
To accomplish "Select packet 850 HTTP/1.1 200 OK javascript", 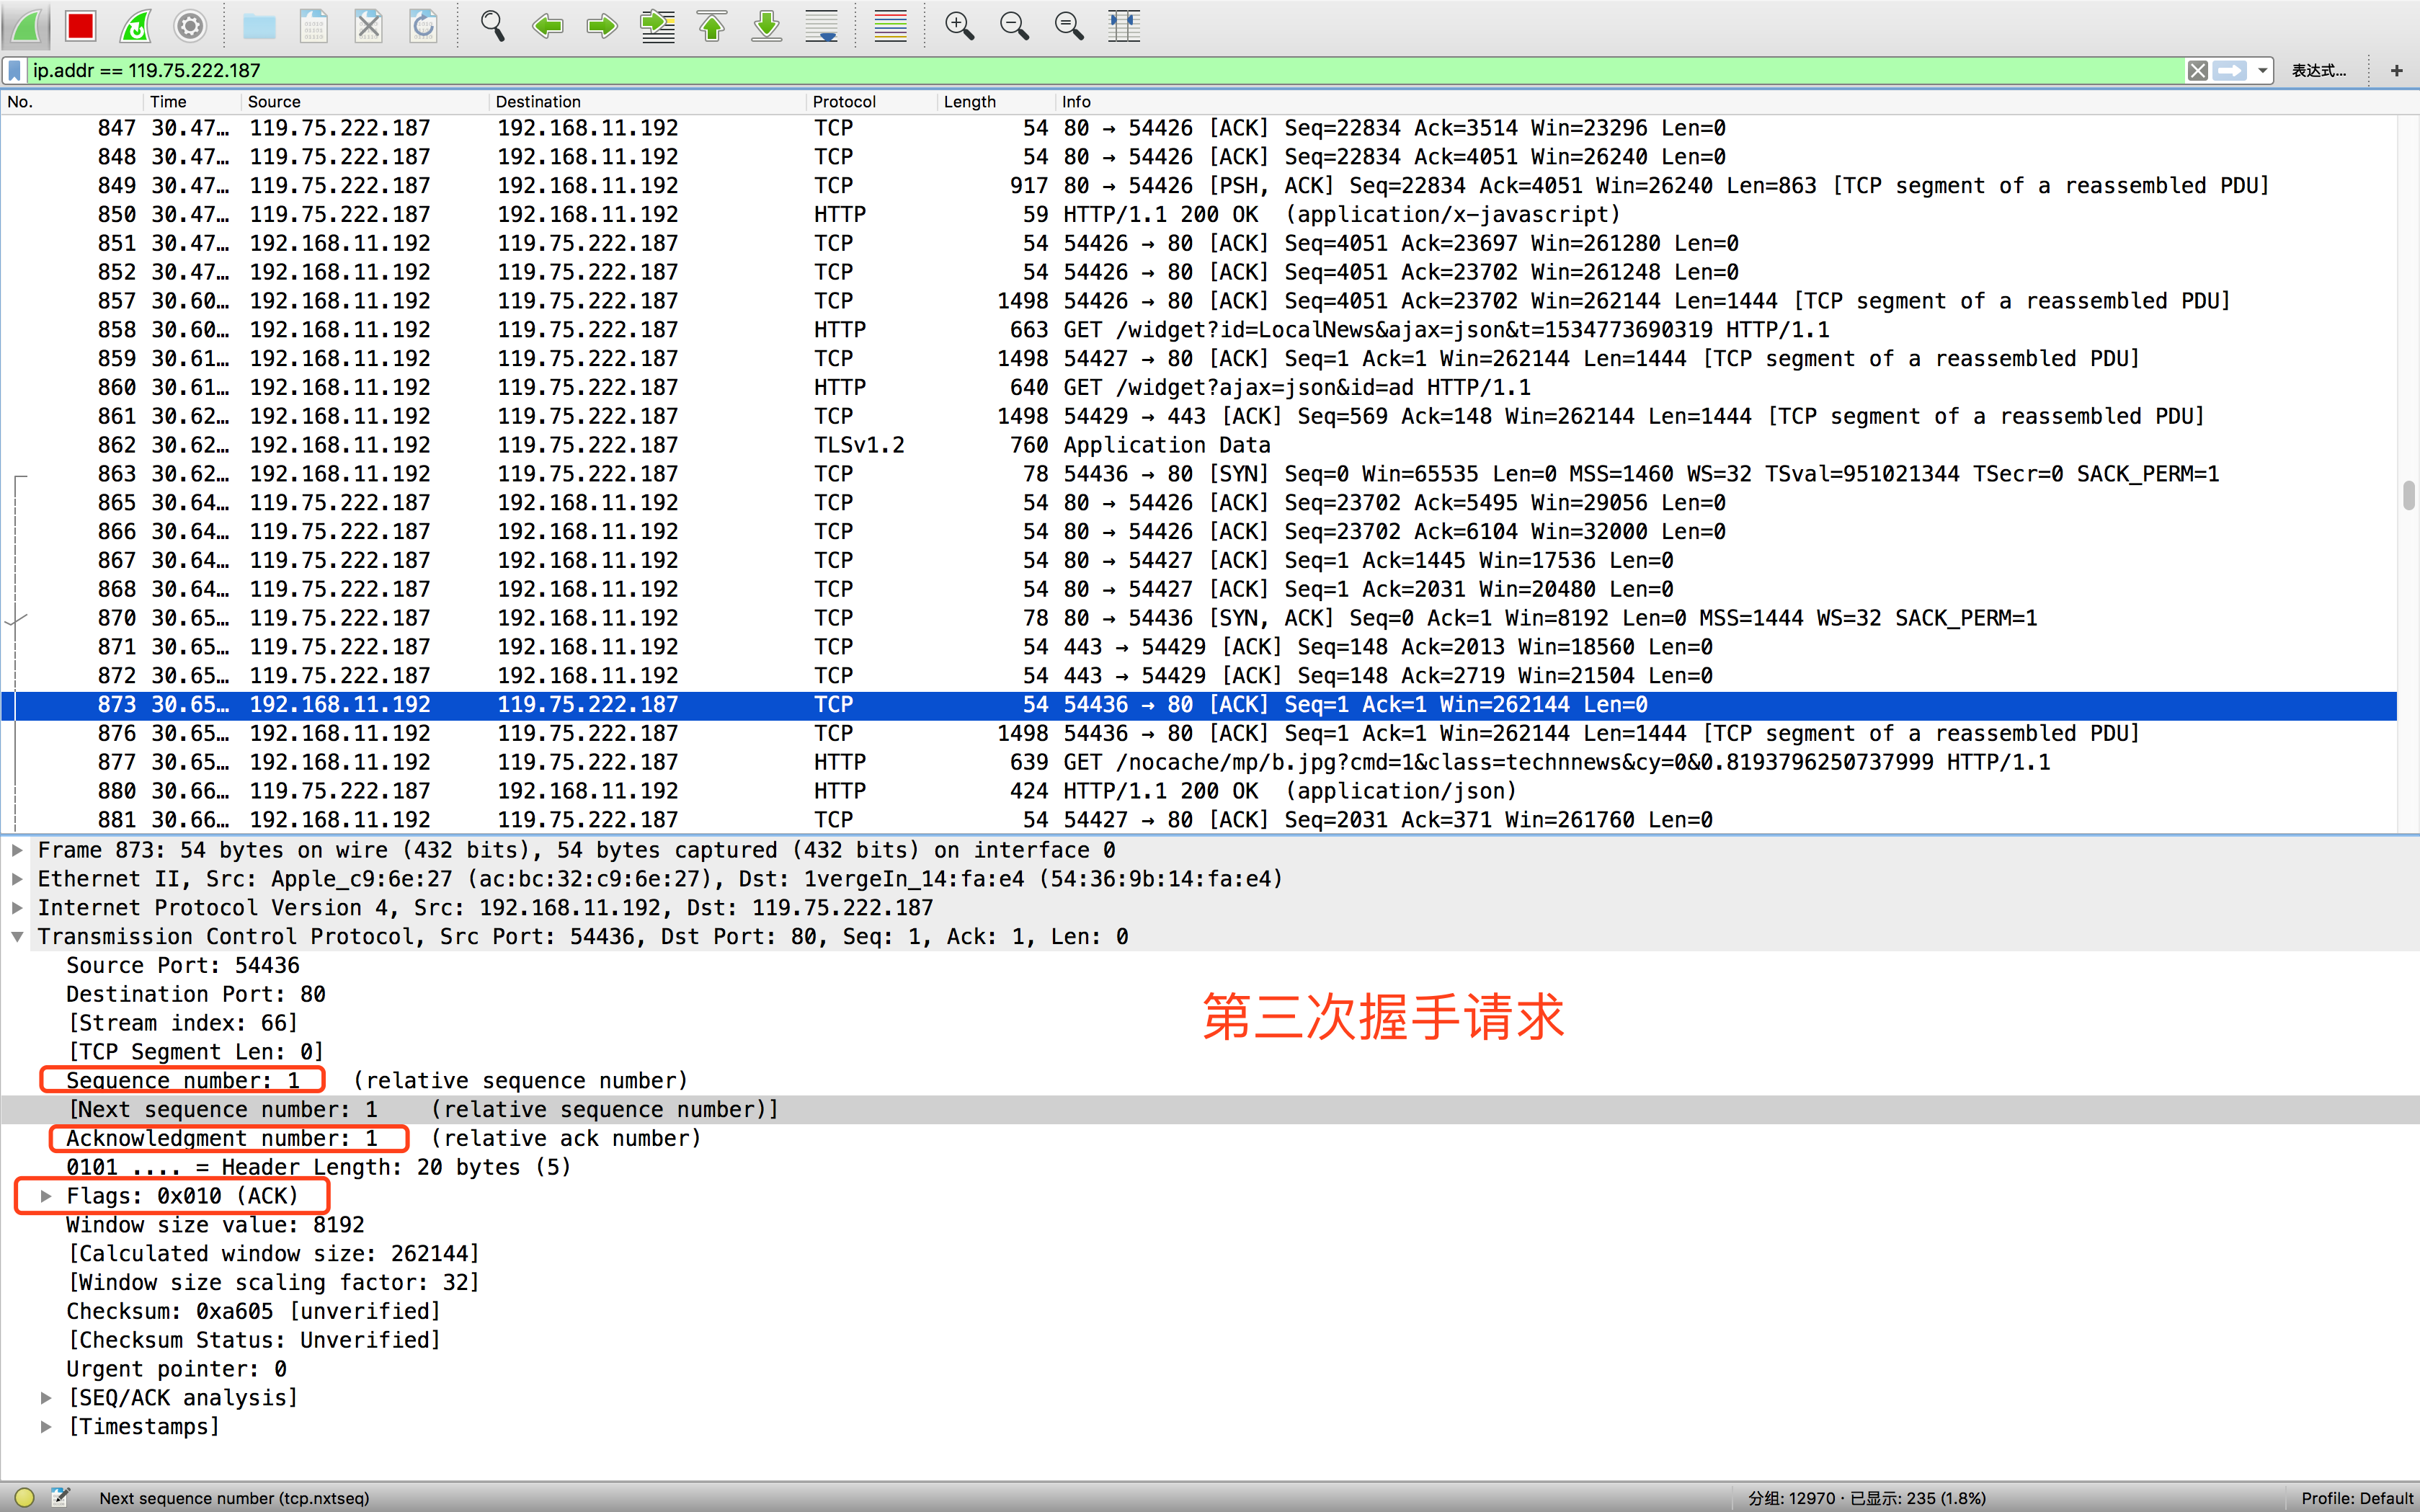I will click(x=1199, y=214).
